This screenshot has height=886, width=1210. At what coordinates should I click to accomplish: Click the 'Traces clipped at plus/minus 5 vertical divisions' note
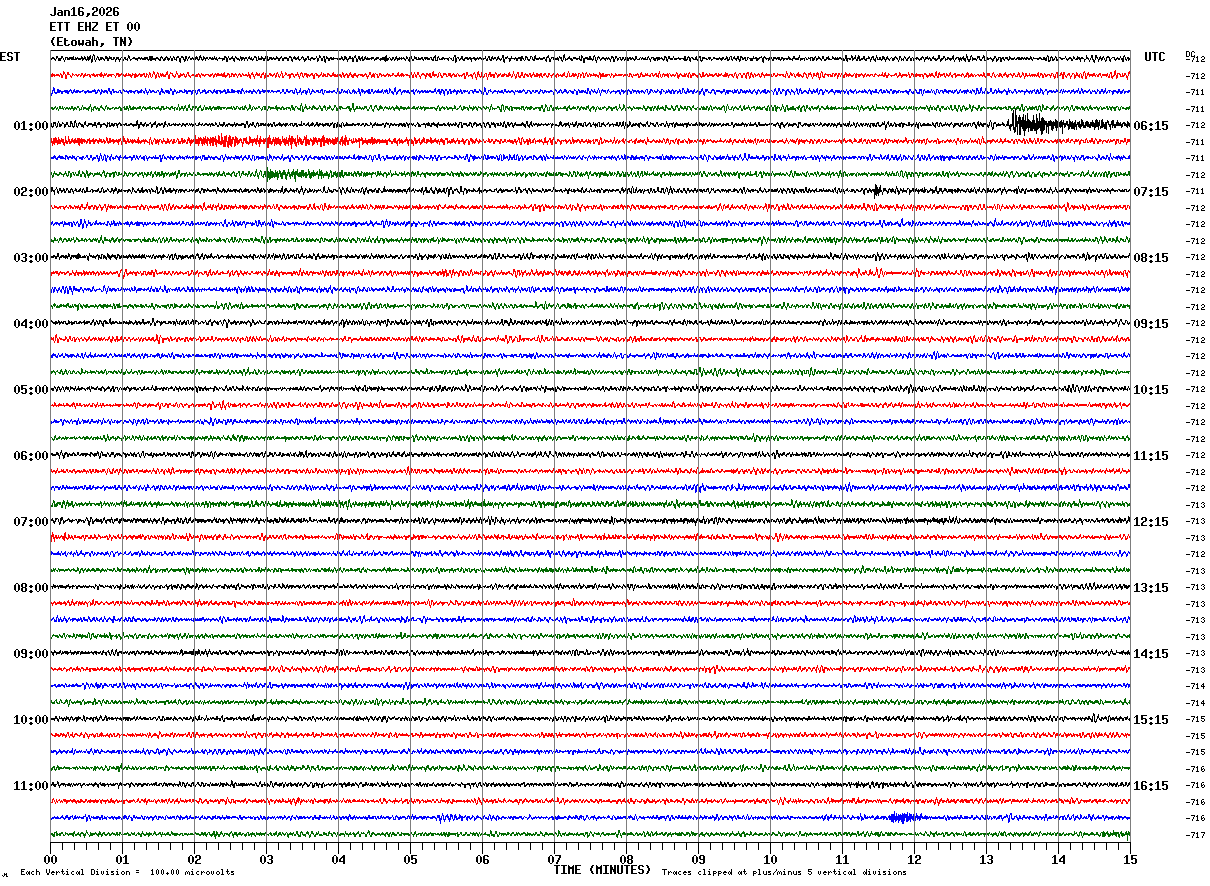784,873
